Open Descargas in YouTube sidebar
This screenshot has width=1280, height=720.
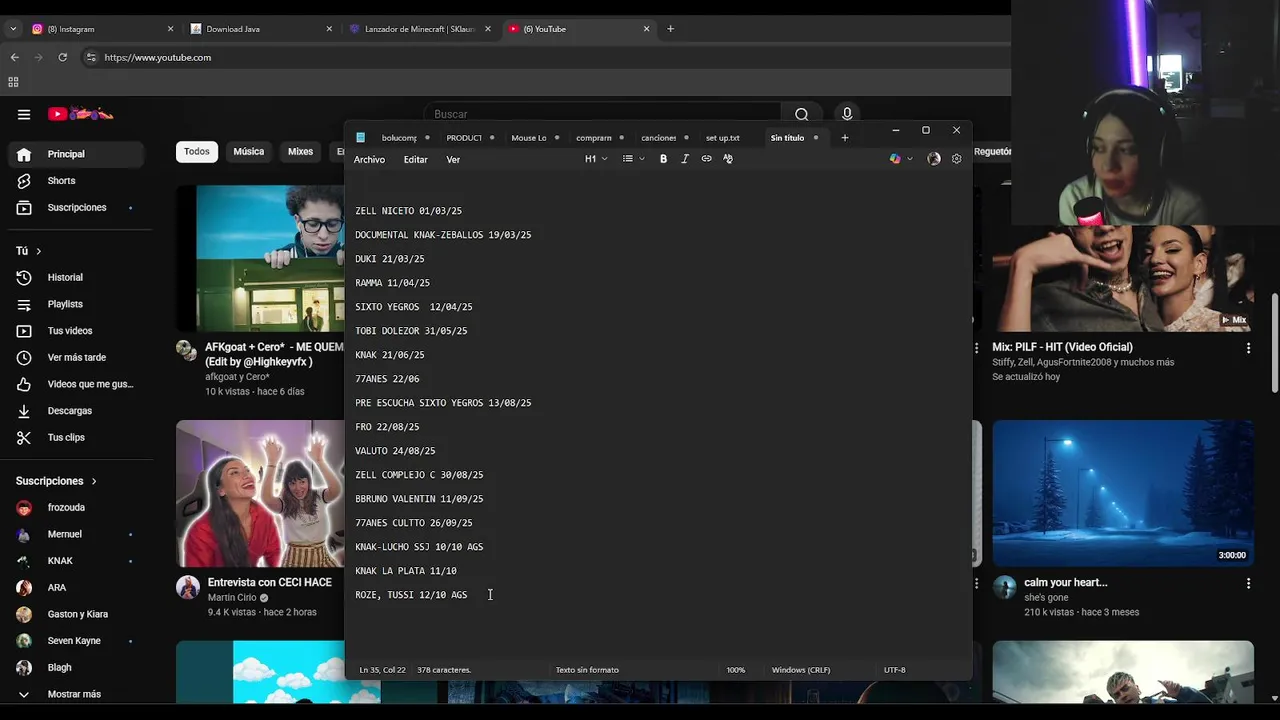point(76,411)
